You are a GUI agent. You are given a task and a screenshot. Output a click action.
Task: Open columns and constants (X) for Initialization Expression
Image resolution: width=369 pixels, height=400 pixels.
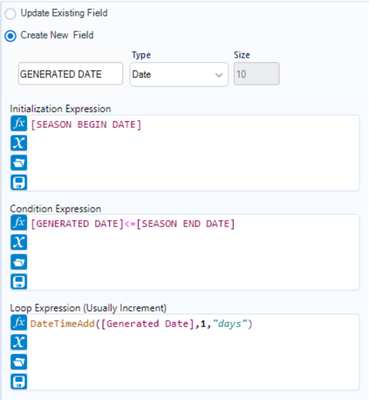pos(19,143)
